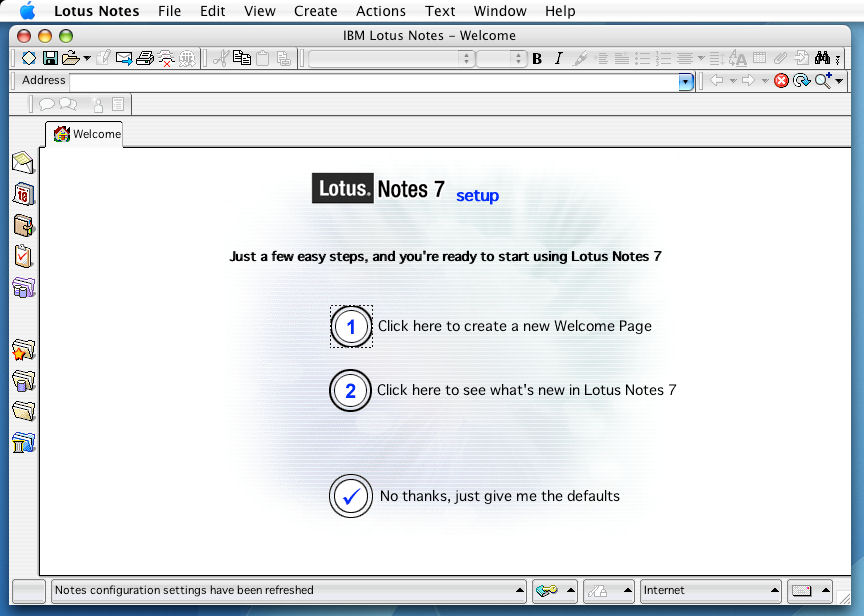Open Favorite Bookmarks folder with star
Image resolution: width=864 pixels, height=616 pixels.
coord(24,350)
